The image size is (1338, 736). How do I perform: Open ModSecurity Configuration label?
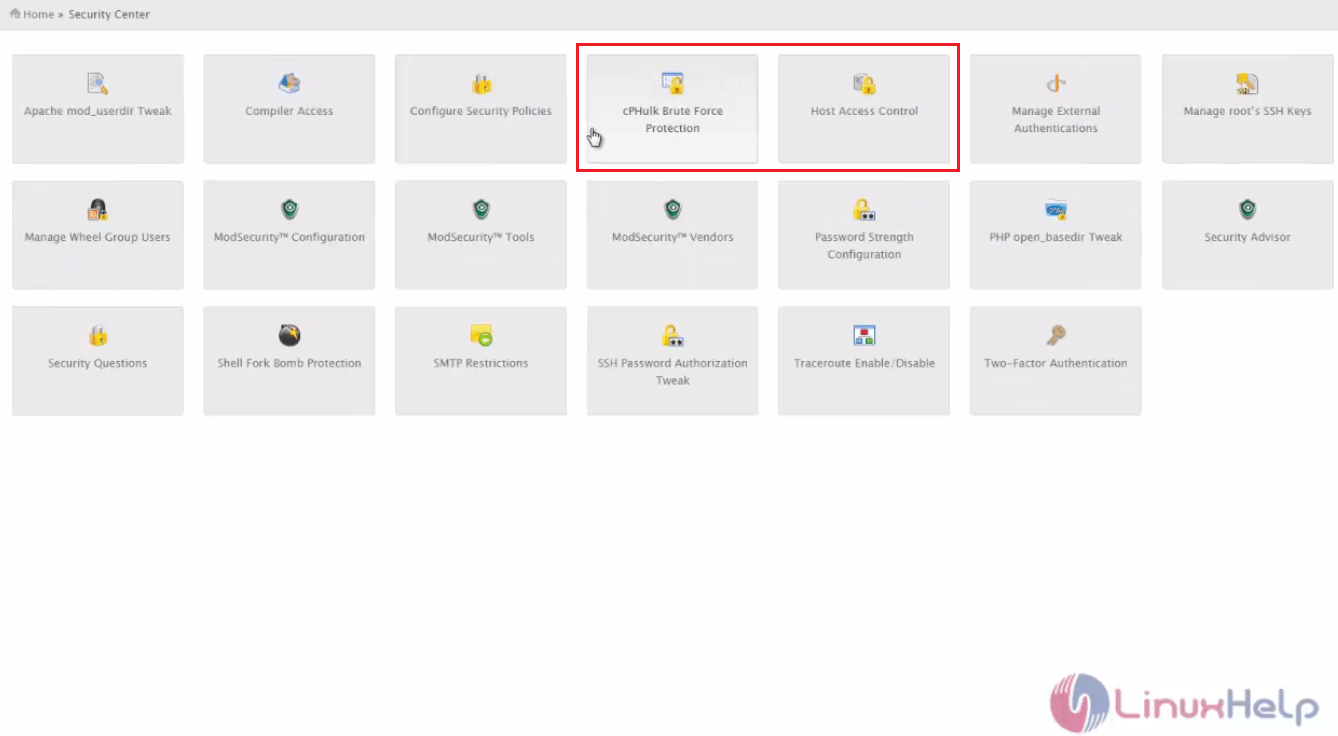tap(289, 237)
